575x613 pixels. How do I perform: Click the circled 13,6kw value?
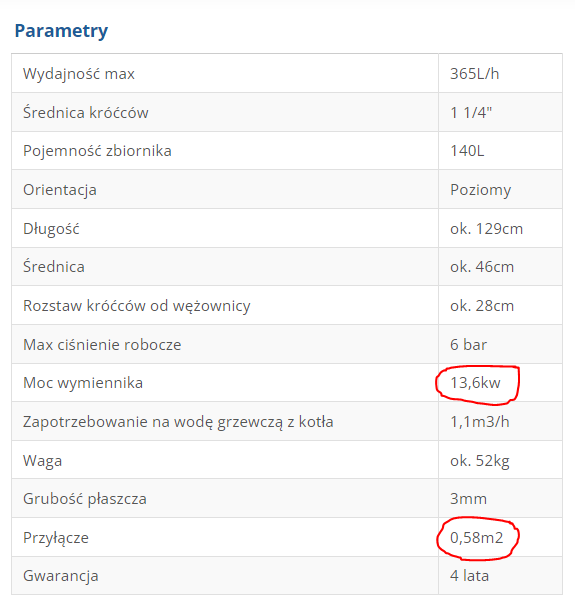pyautogui.click(x=475, y=383)
